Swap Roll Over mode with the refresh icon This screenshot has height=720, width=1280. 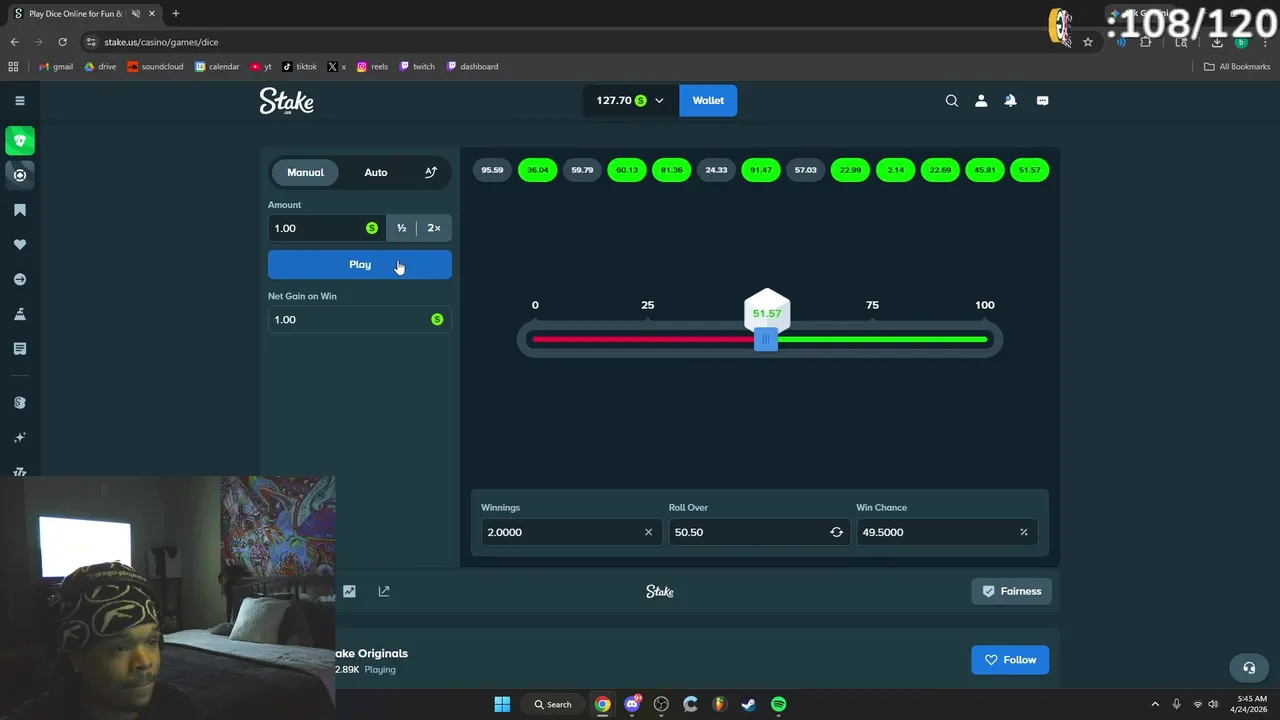point(836,532)
